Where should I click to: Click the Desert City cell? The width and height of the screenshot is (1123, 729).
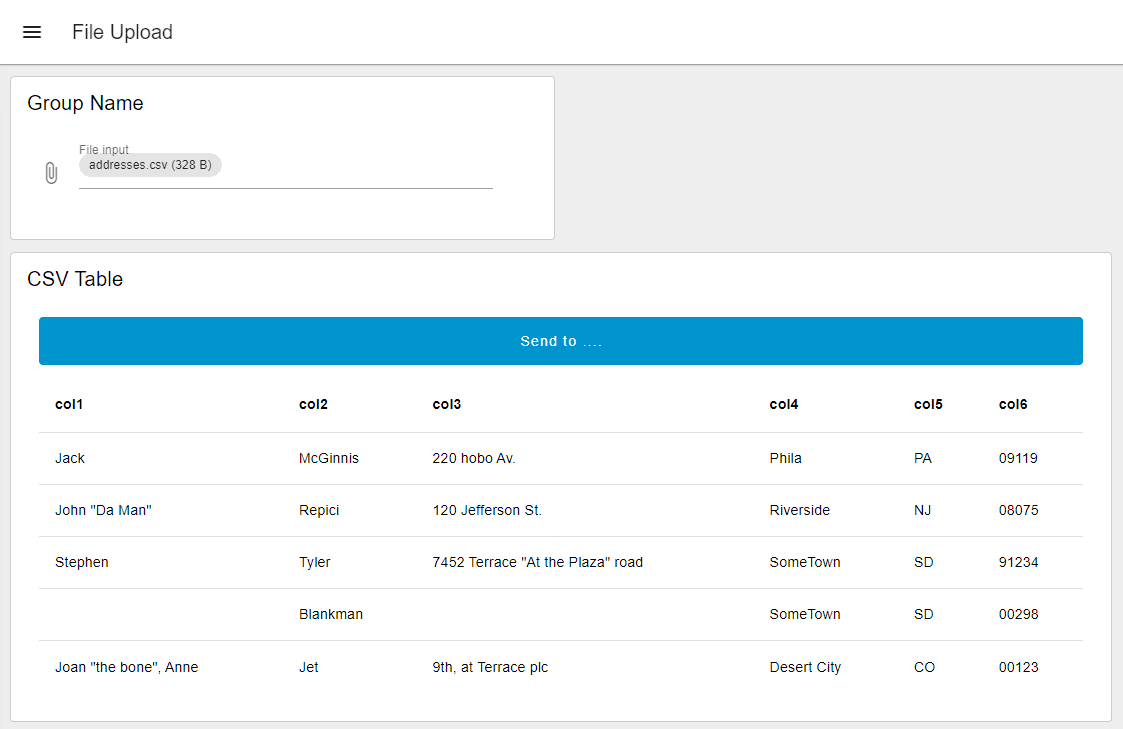[x=805, y=666]
